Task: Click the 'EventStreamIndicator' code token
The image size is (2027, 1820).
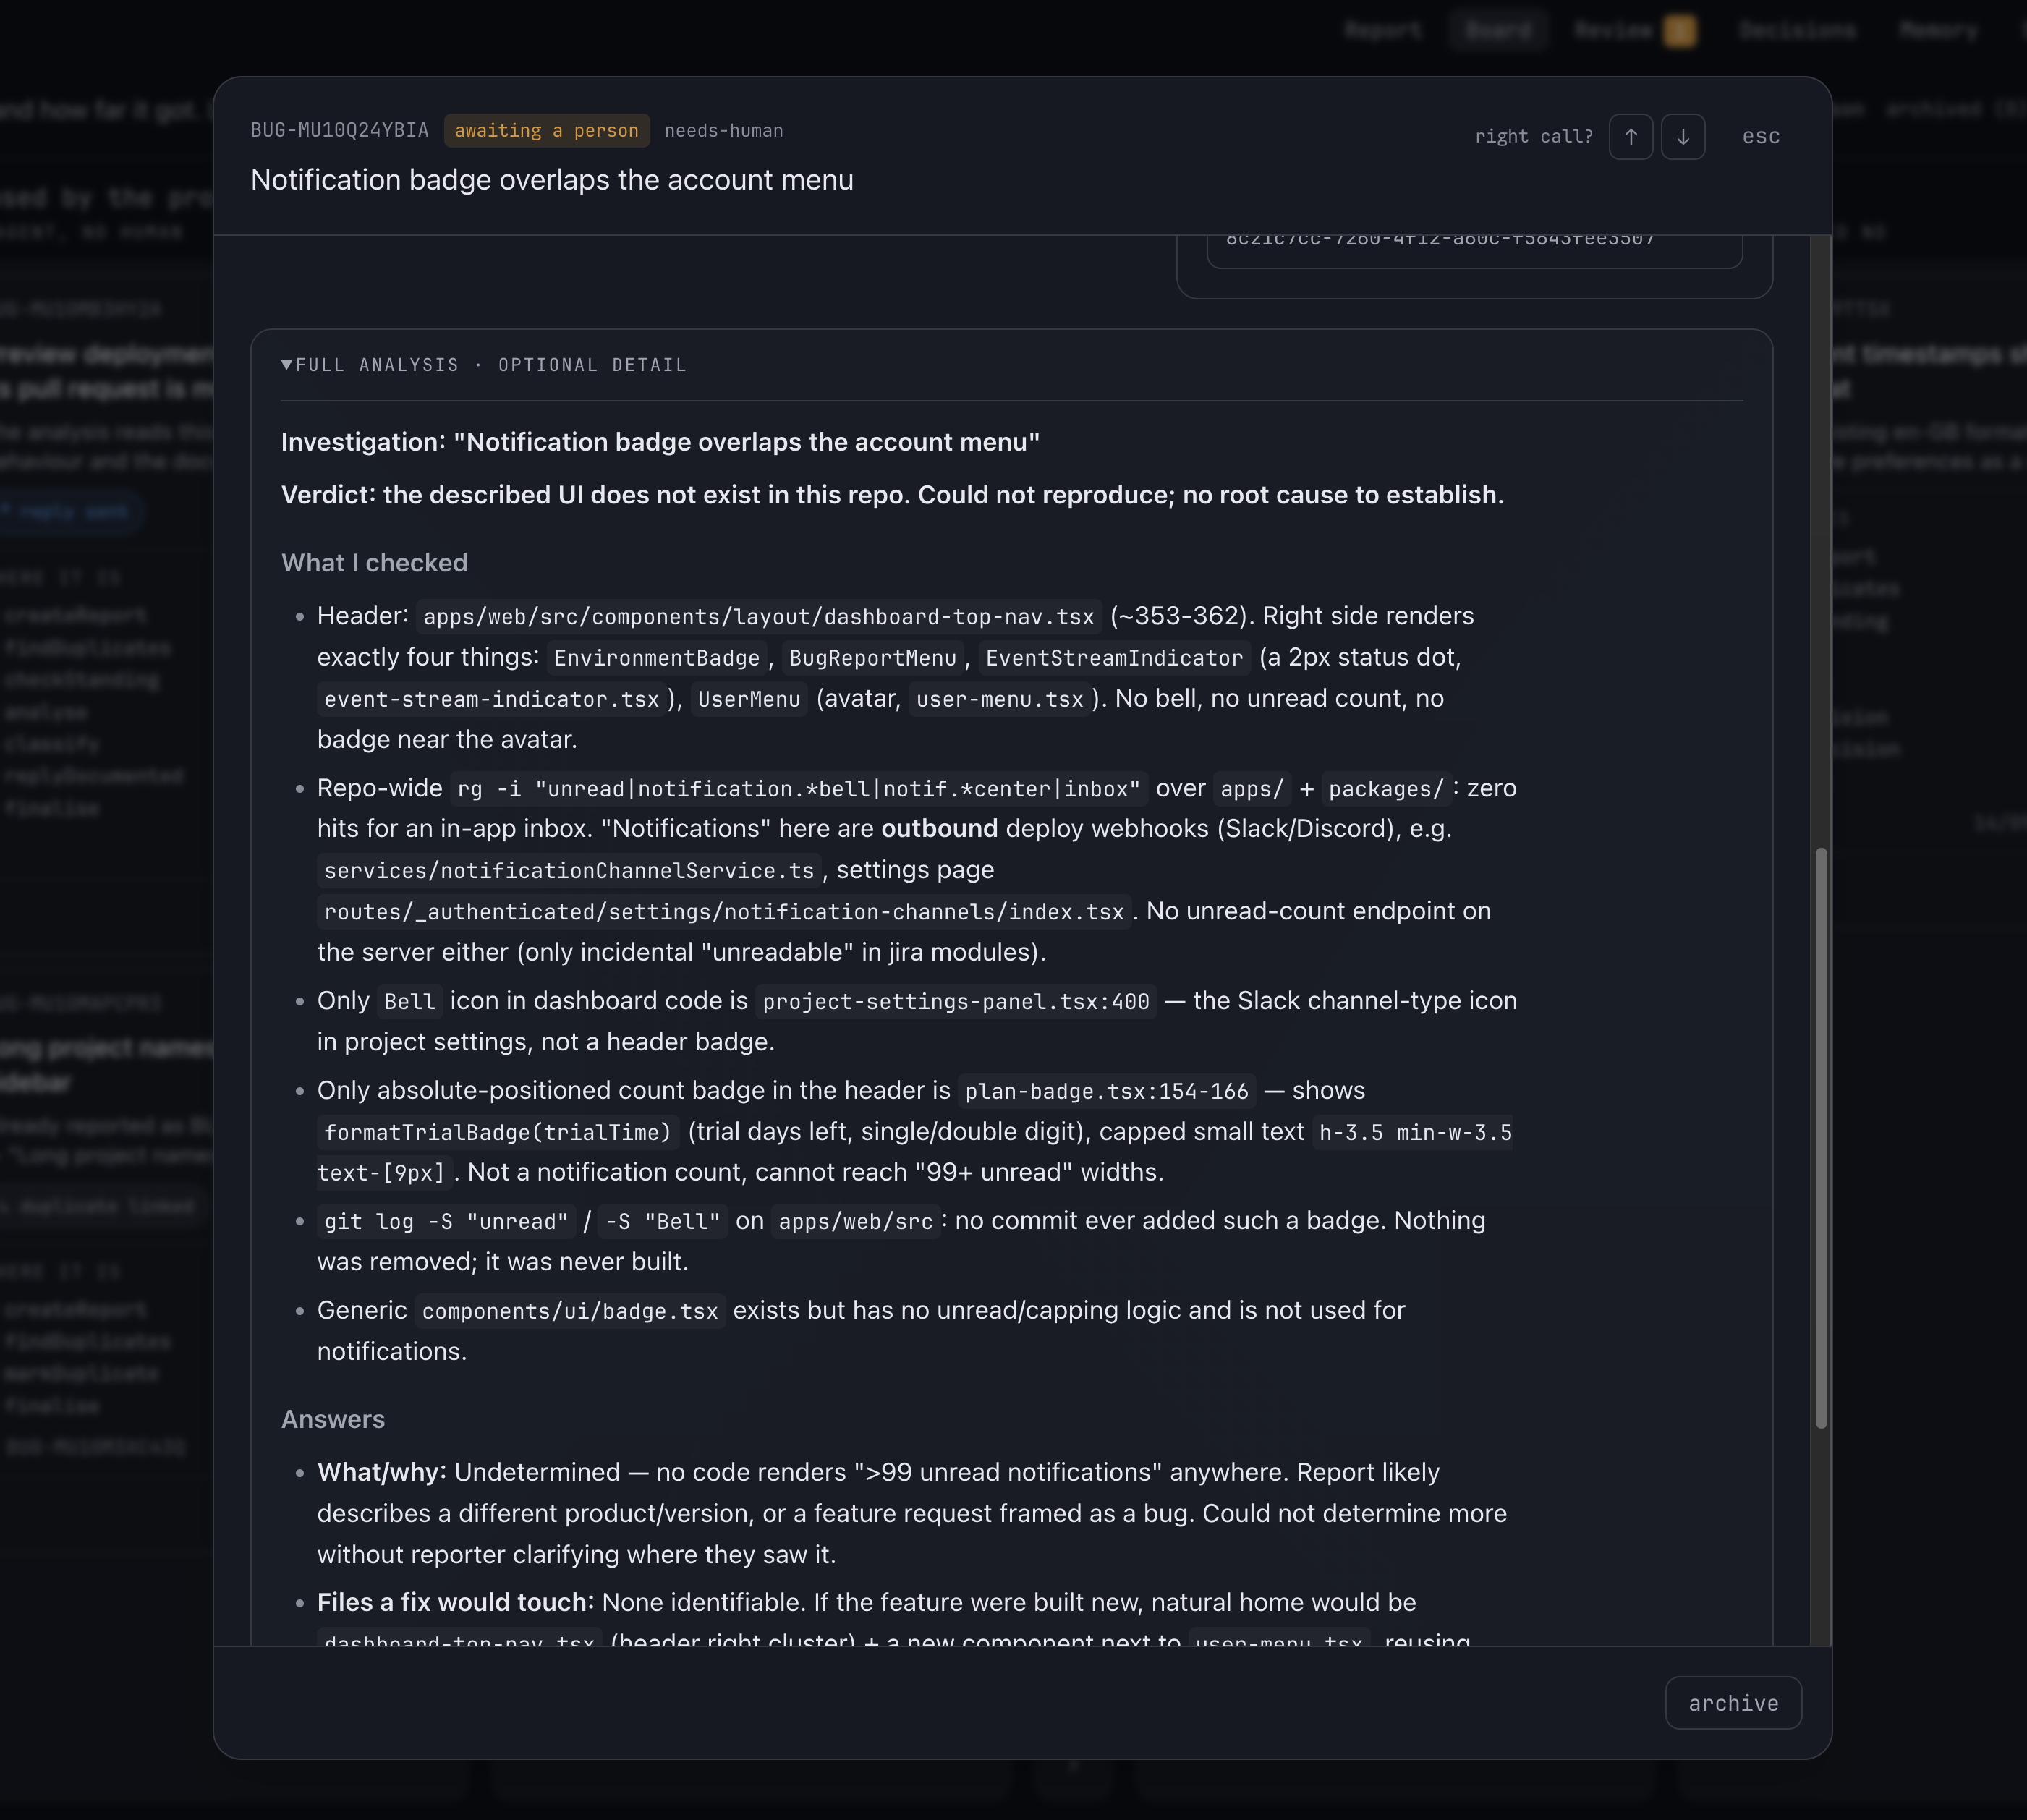Action: [x=1114, y=658]
